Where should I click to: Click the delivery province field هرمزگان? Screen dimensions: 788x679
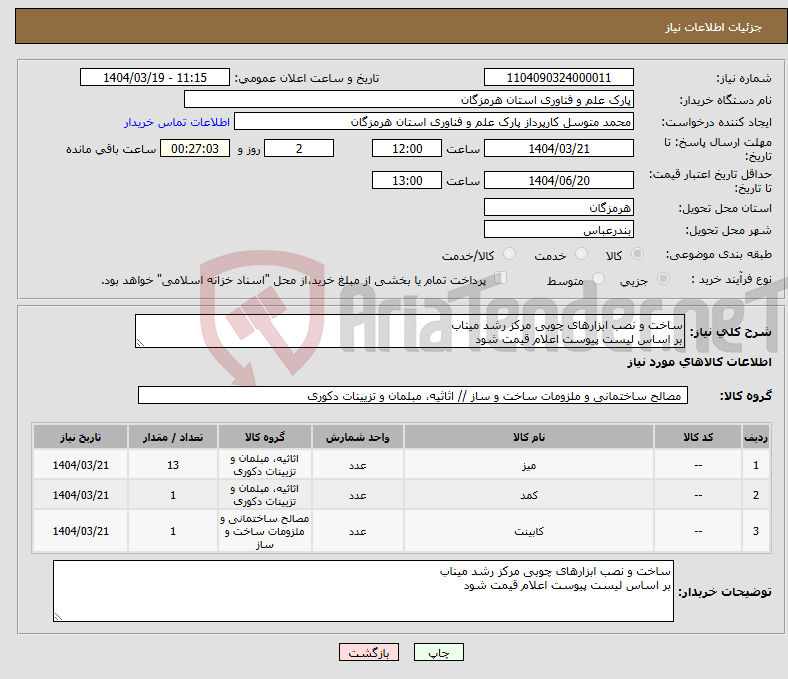(558, 207)
